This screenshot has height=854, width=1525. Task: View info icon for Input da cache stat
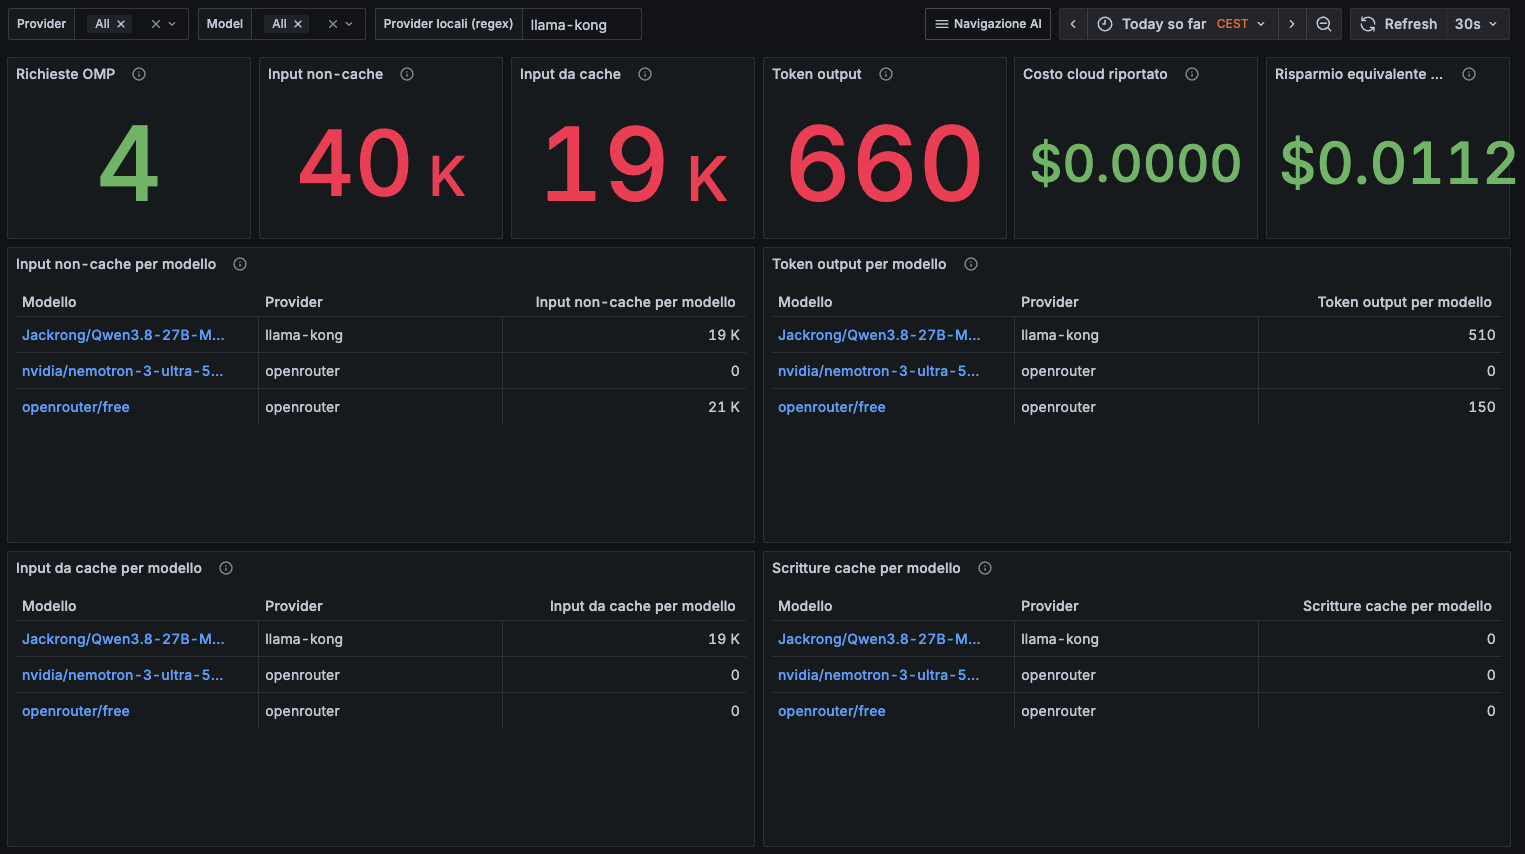(645, 74)
